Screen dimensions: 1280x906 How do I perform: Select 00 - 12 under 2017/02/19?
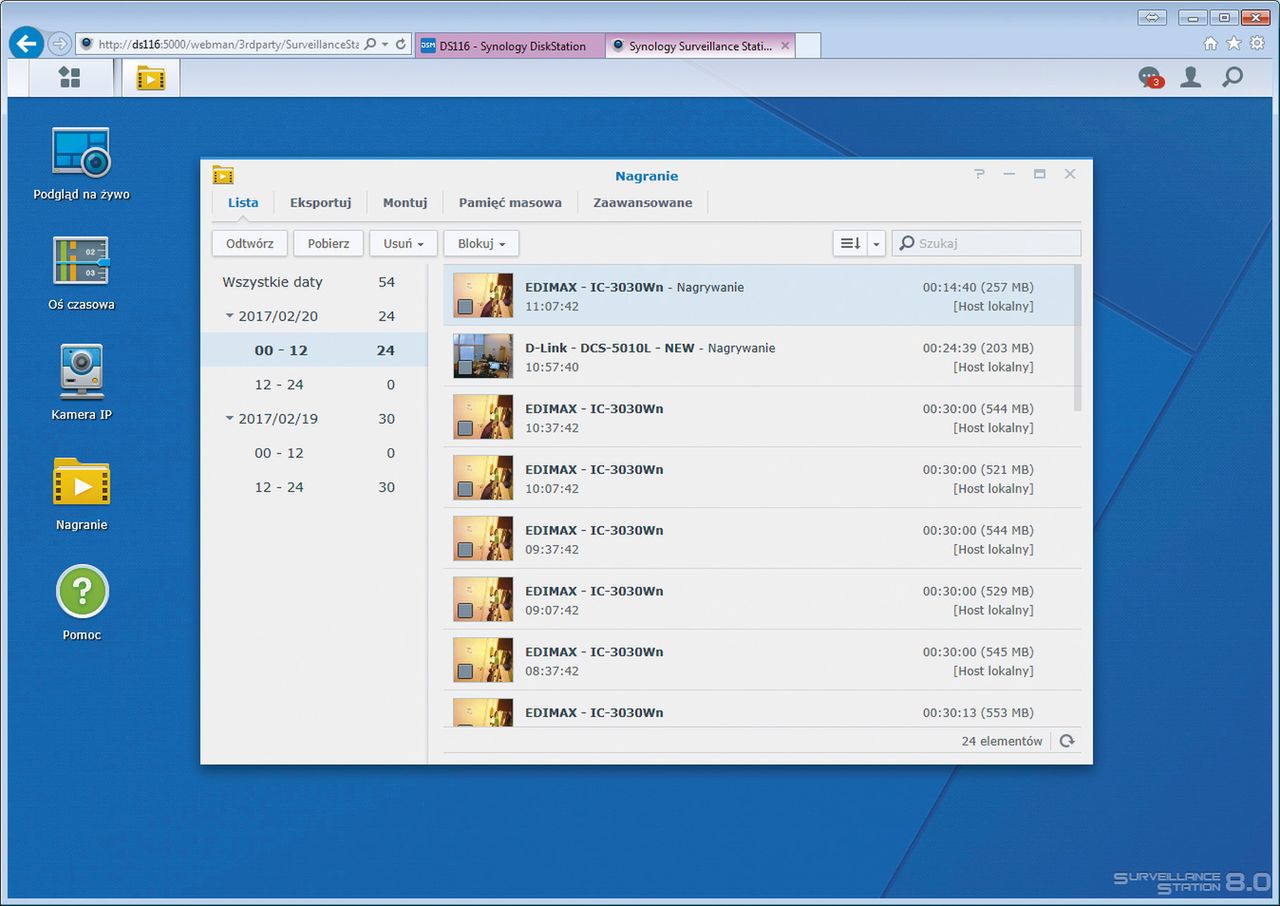(313, 453)
